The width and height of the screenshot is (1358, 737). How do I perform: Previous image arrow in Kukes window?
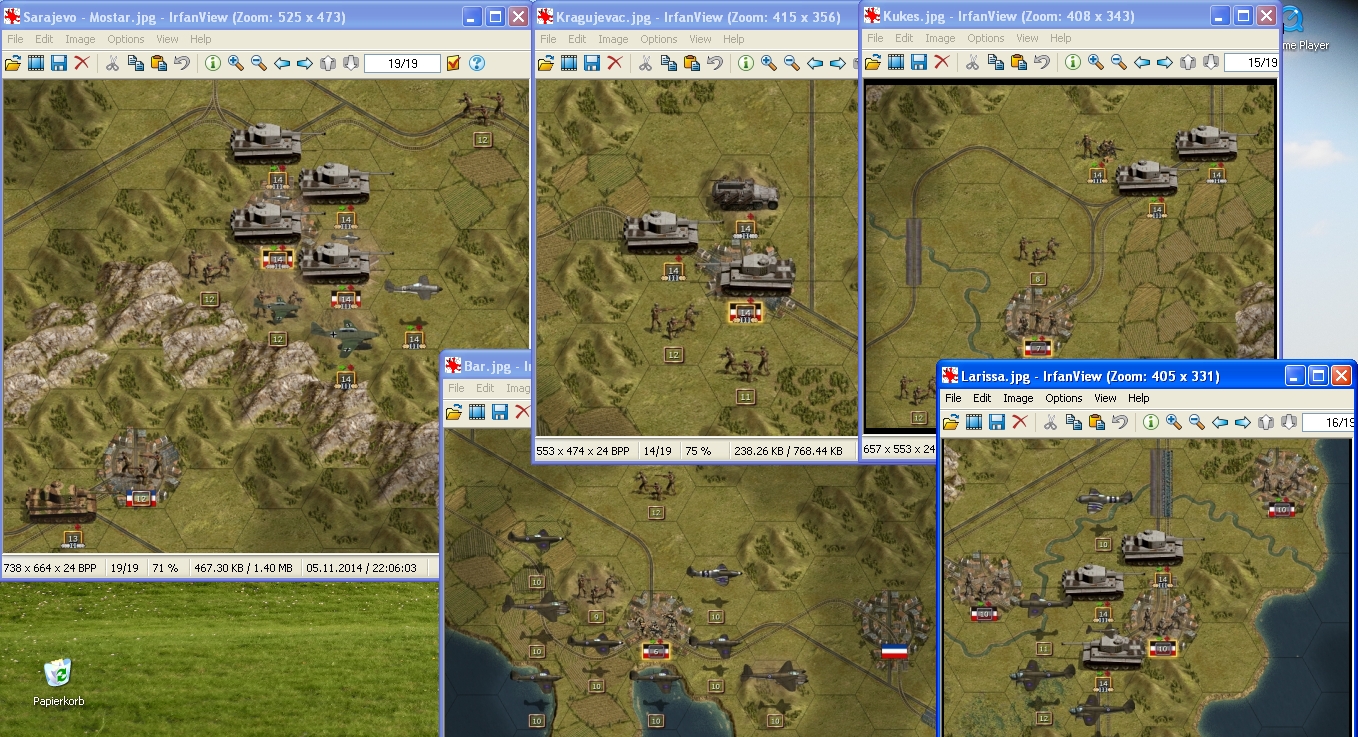(x=1142, y=62)
